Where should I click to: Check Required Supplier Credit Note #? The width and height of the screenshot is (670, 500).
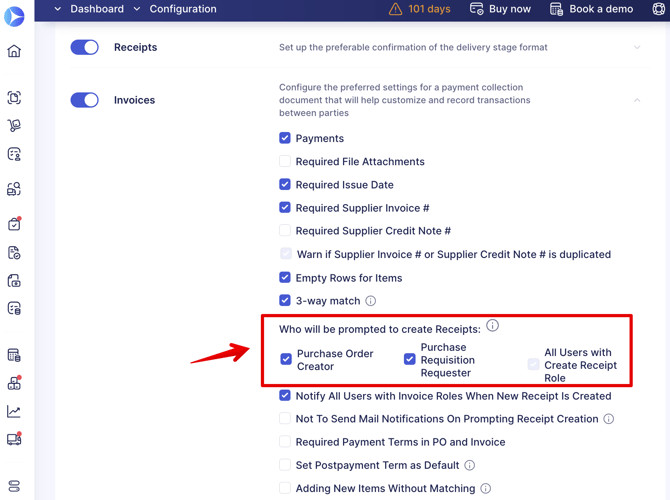[x=285, y=230]
